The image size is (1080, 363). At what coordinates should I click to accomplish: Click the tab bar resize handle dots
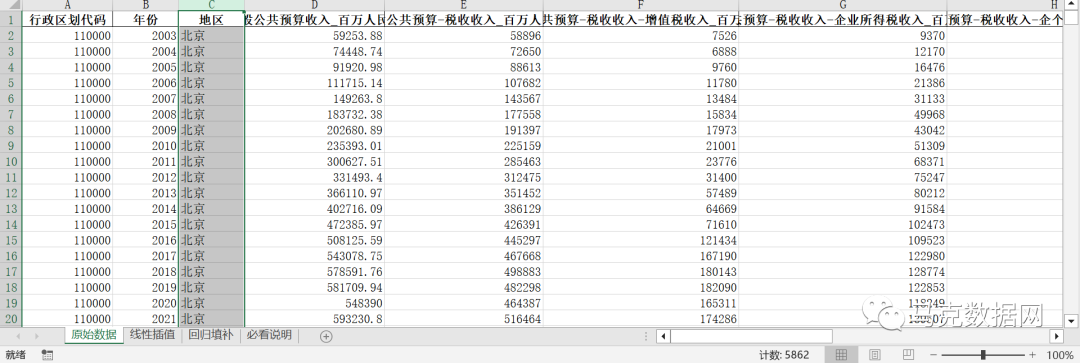(x=645, y=336)
